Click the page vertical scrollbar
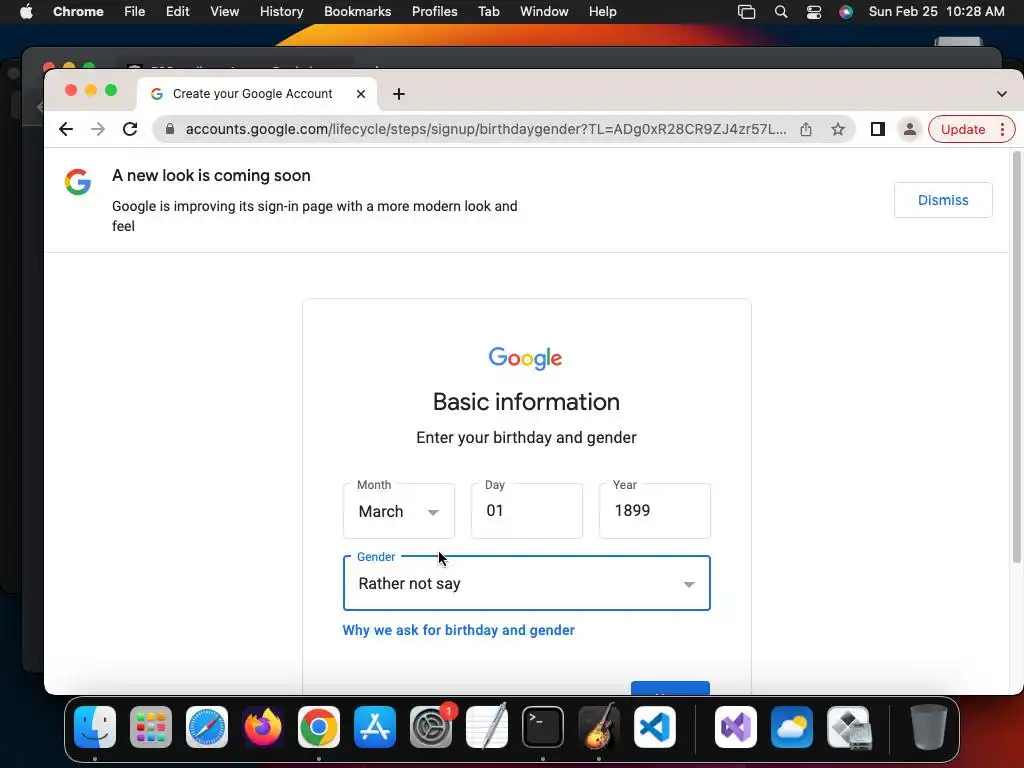 point(1016,357)
